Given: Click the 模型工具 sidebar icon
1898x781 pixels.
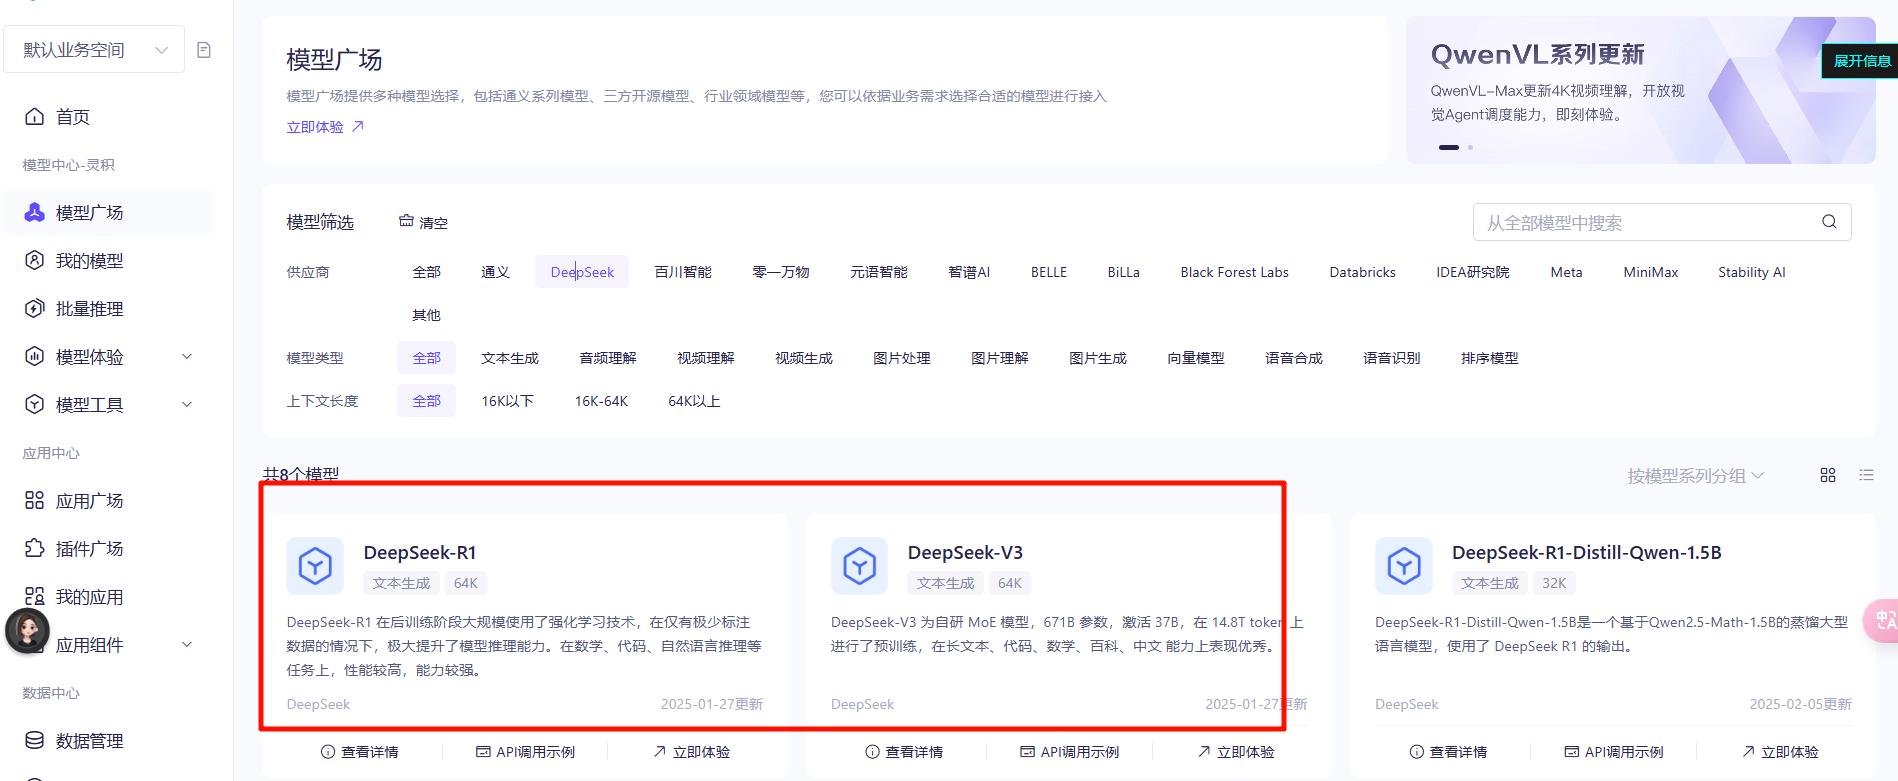Looking at the screenshot, I should (34, 404).
